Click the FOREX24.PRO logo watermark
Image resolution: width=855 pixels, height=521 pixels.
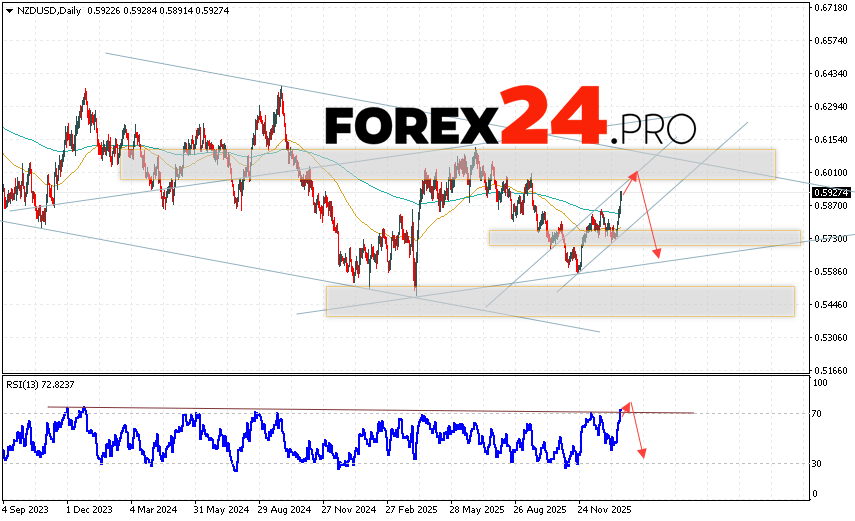click(510, 120)
